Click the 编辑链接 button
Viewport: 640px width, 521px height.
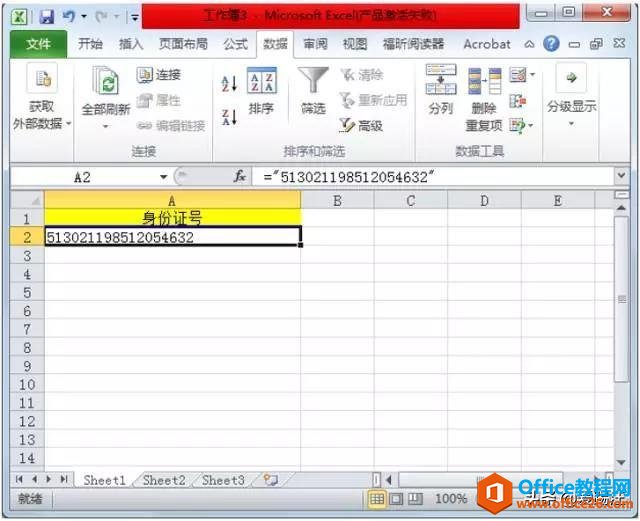(171, 126)
